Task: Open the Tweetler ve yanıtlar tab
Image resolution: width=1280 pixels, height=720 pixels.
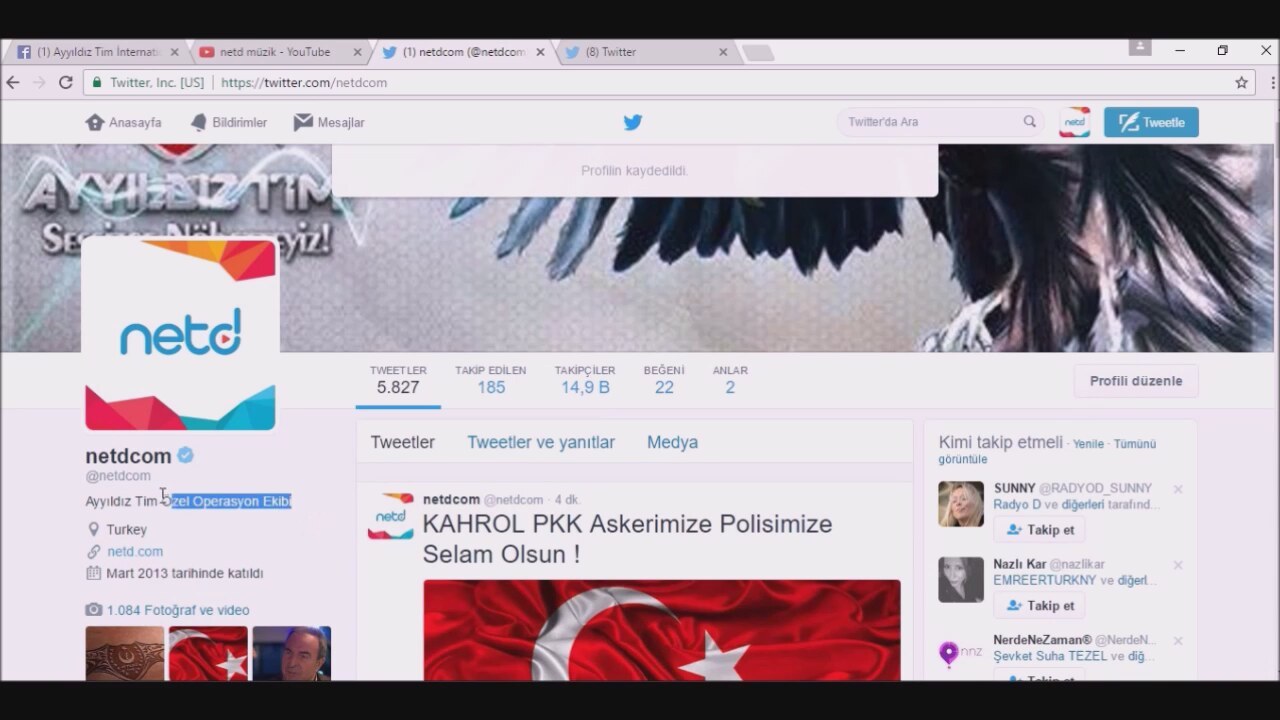Action: click(x=541, y=442)
